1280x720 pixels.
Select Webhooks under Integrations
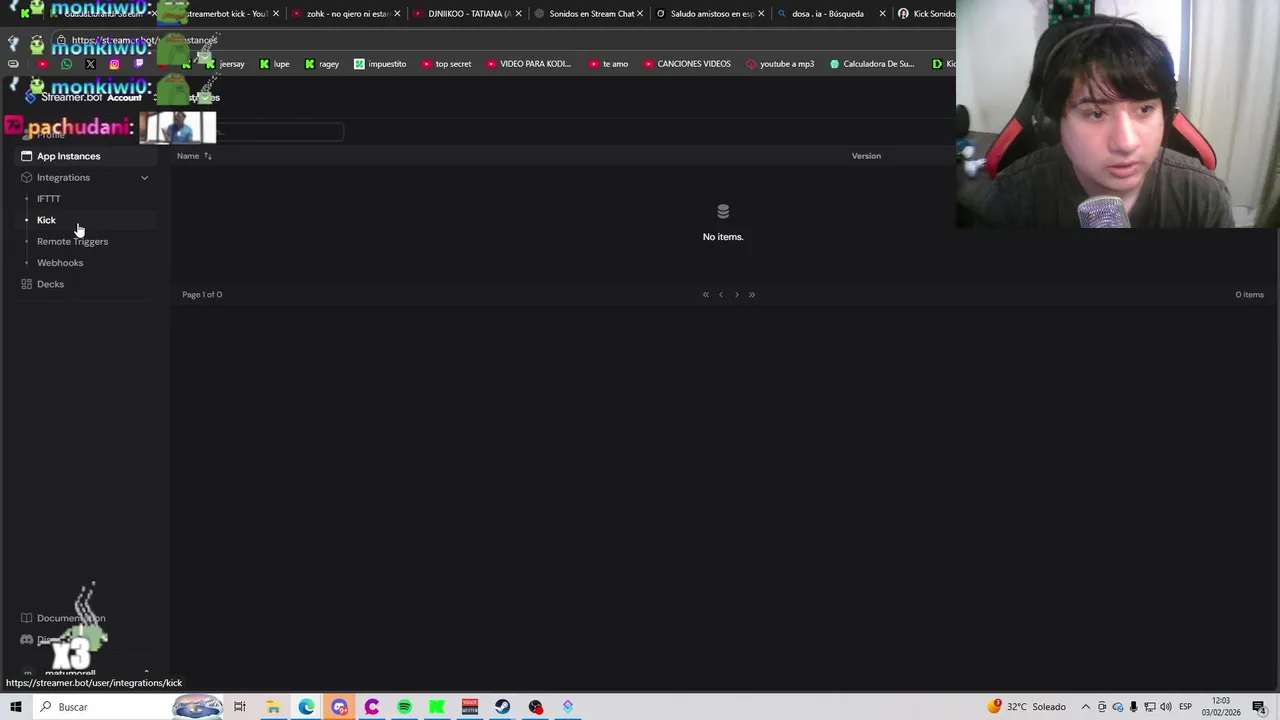tap(60, 263)
